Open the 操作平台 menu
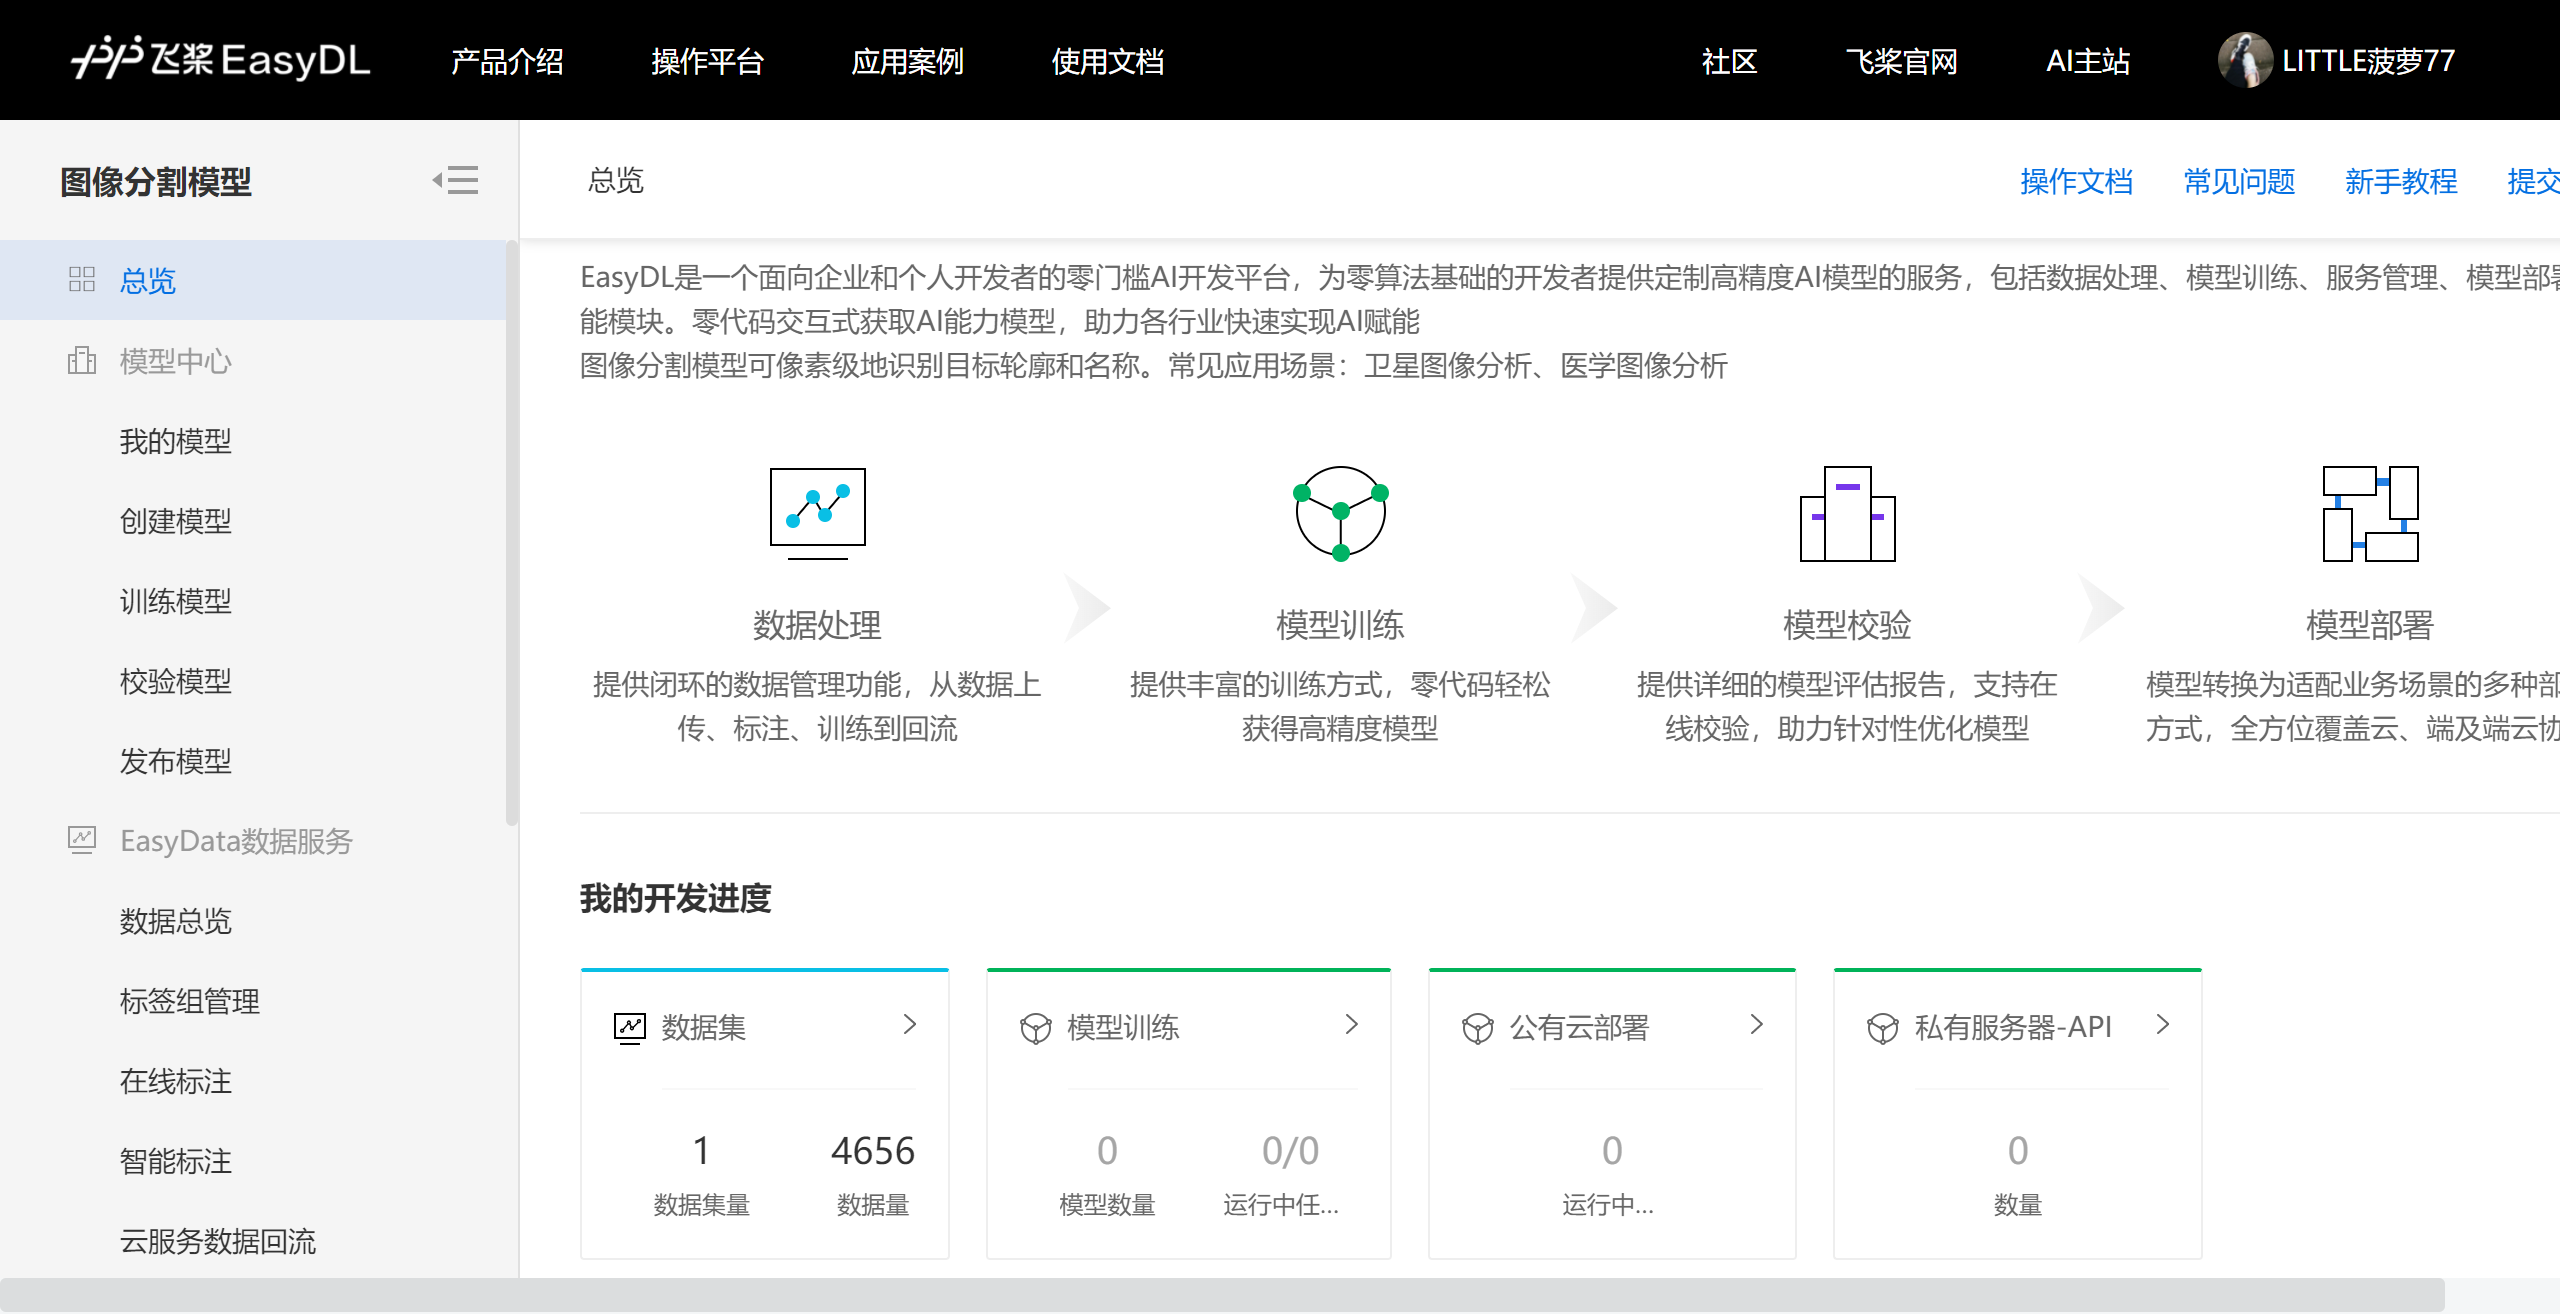Viewport: 2560px width, 1314px height. pyautogui.click(x=707, y=61)
